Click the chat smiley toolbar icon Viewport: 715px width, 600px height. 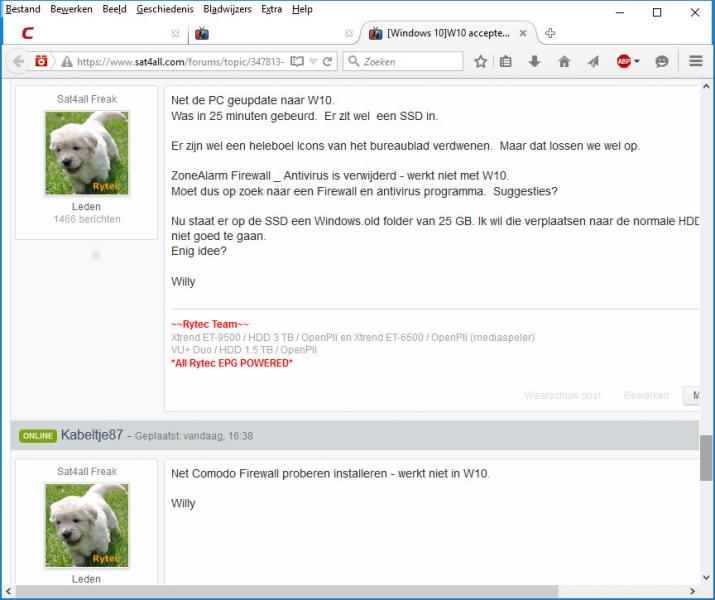(x=662, y=61)
